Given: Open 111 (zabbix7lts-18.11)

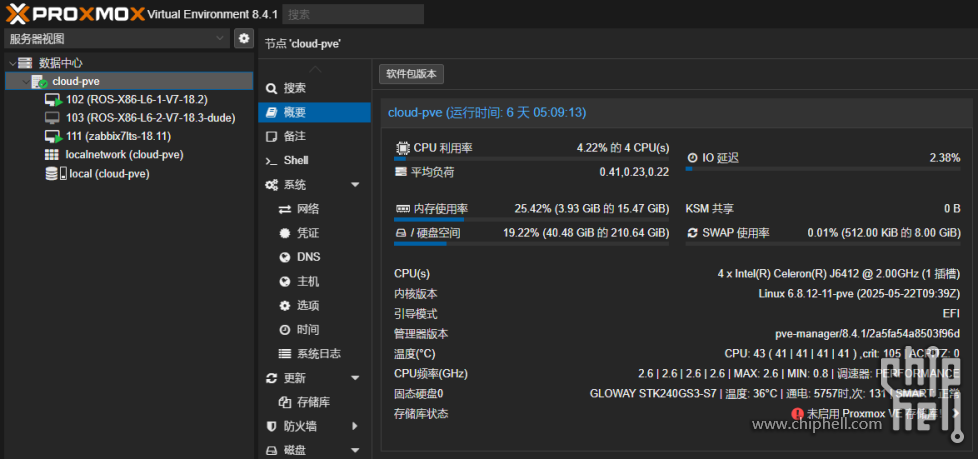Looking at the screenshot, I should (x=119, y=137).
